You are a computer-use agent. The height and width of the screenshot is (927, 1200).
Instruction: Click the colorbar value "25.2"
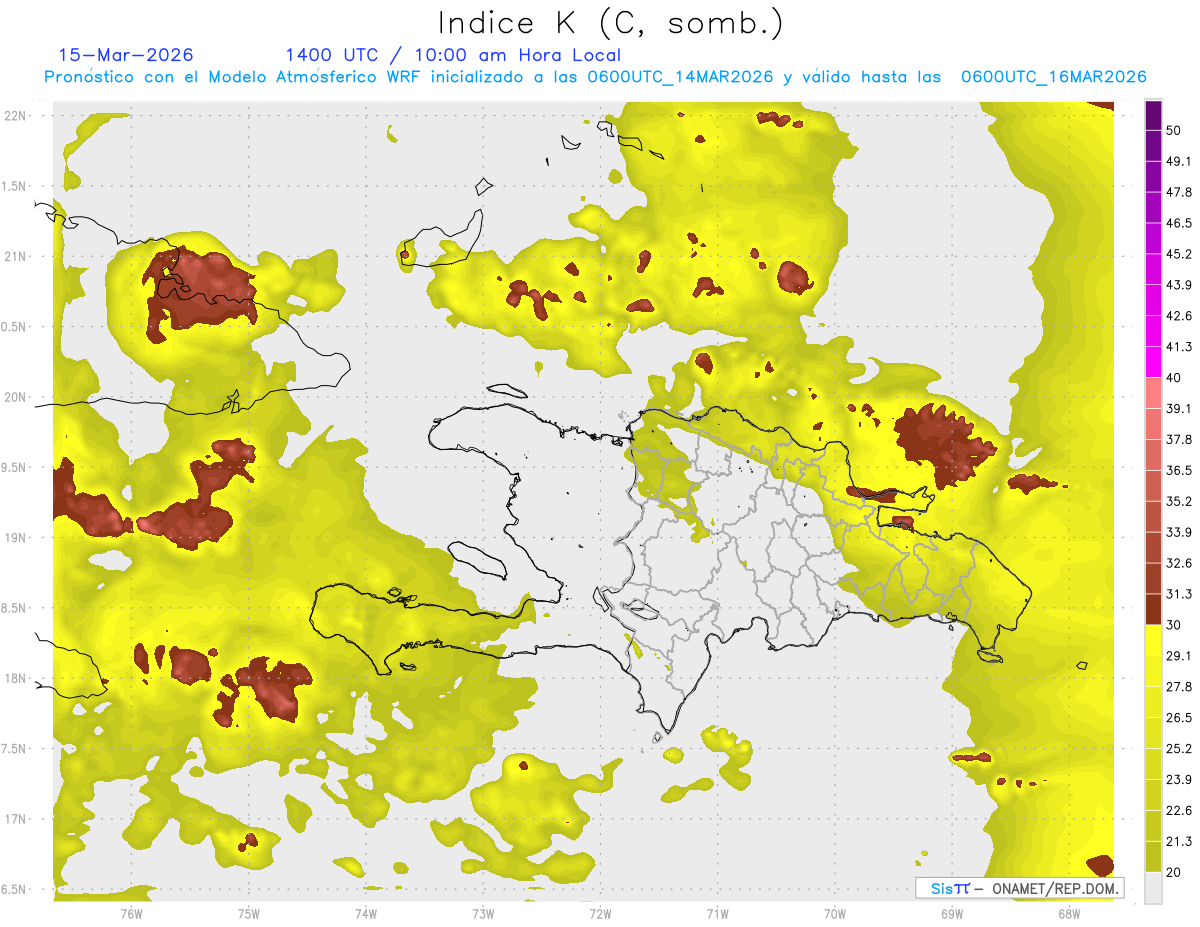click(x=1179, y=749)
